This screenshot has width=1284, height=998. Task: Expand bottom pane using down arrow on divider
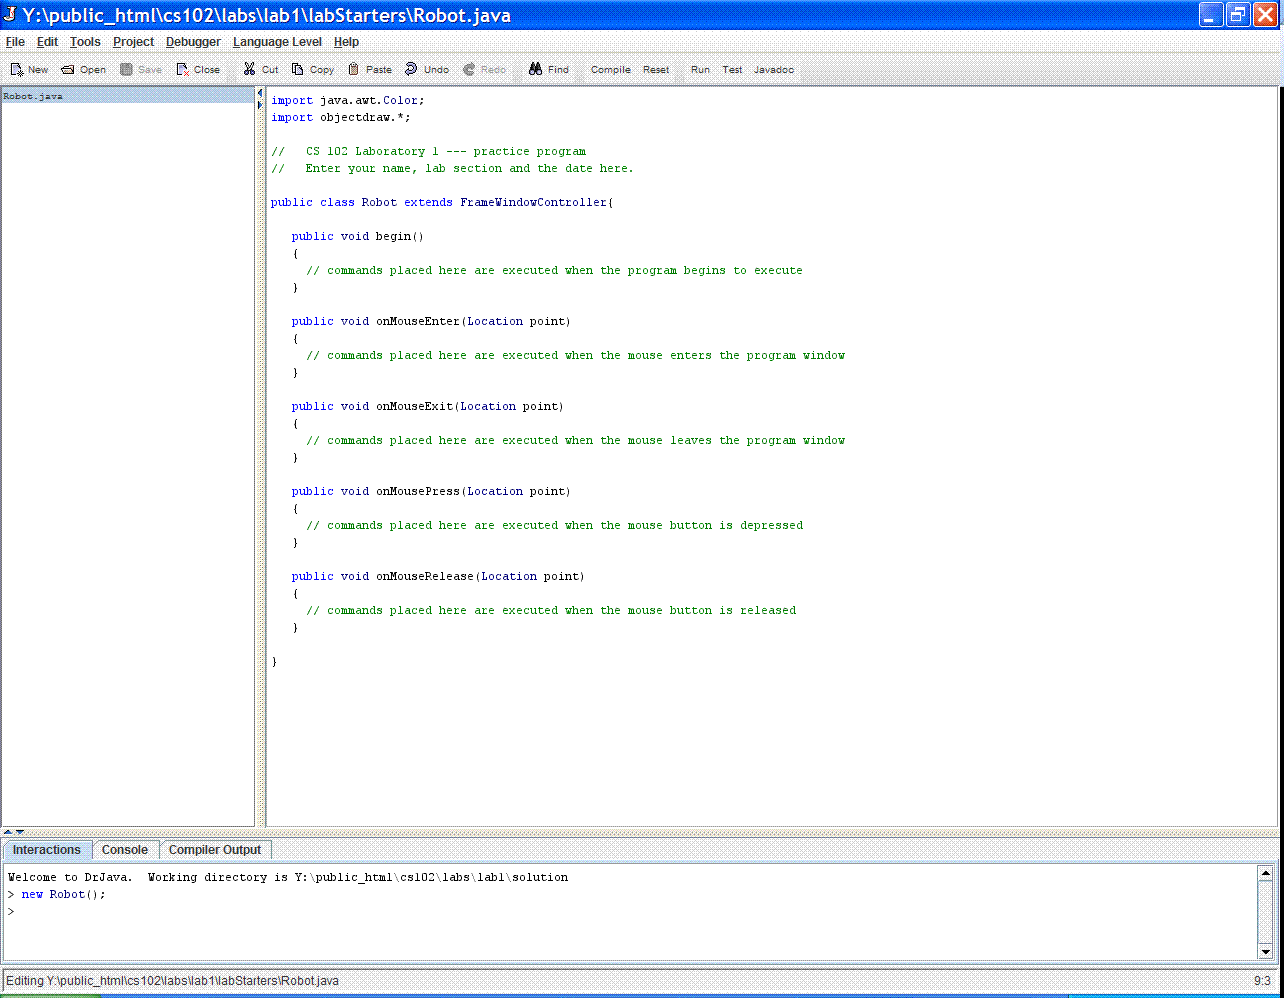click(20, 832)
